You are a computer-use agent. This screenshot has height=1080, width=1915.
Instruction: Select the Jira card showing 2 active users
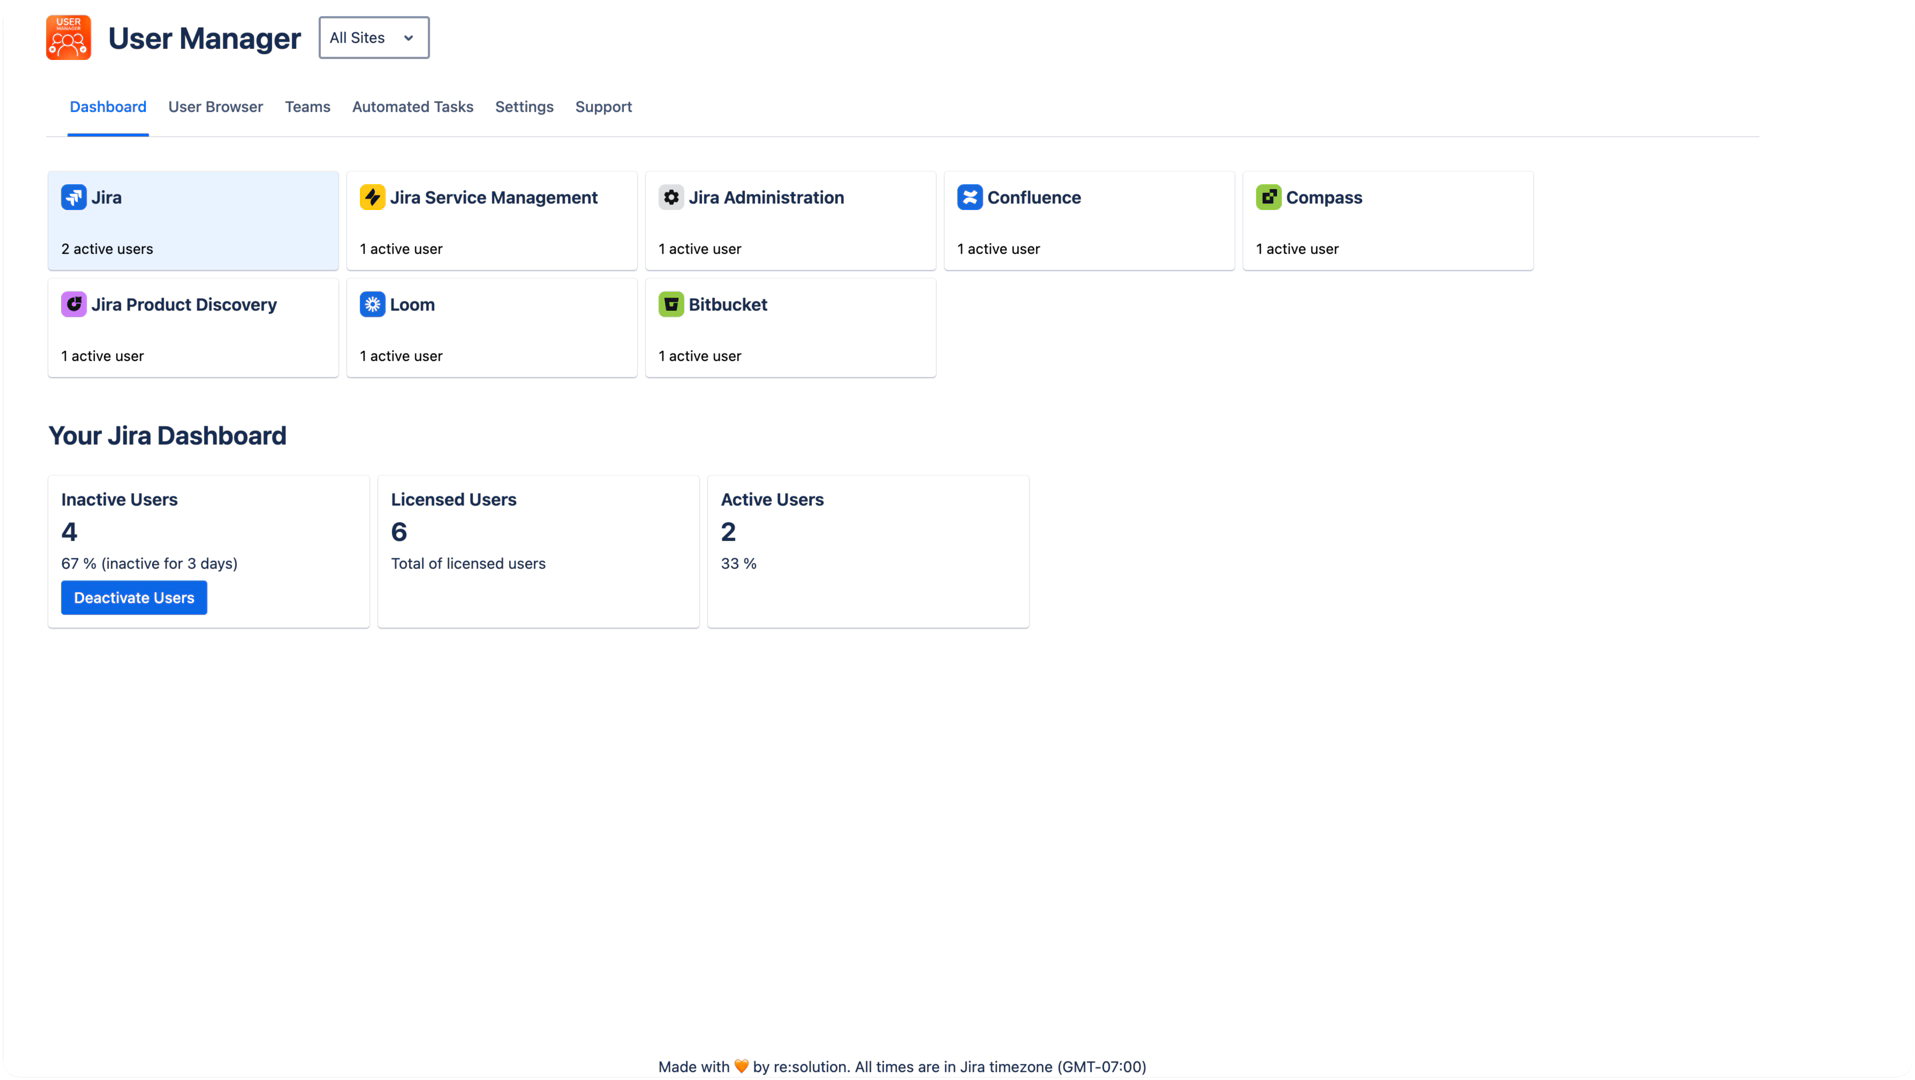point(192,220)
